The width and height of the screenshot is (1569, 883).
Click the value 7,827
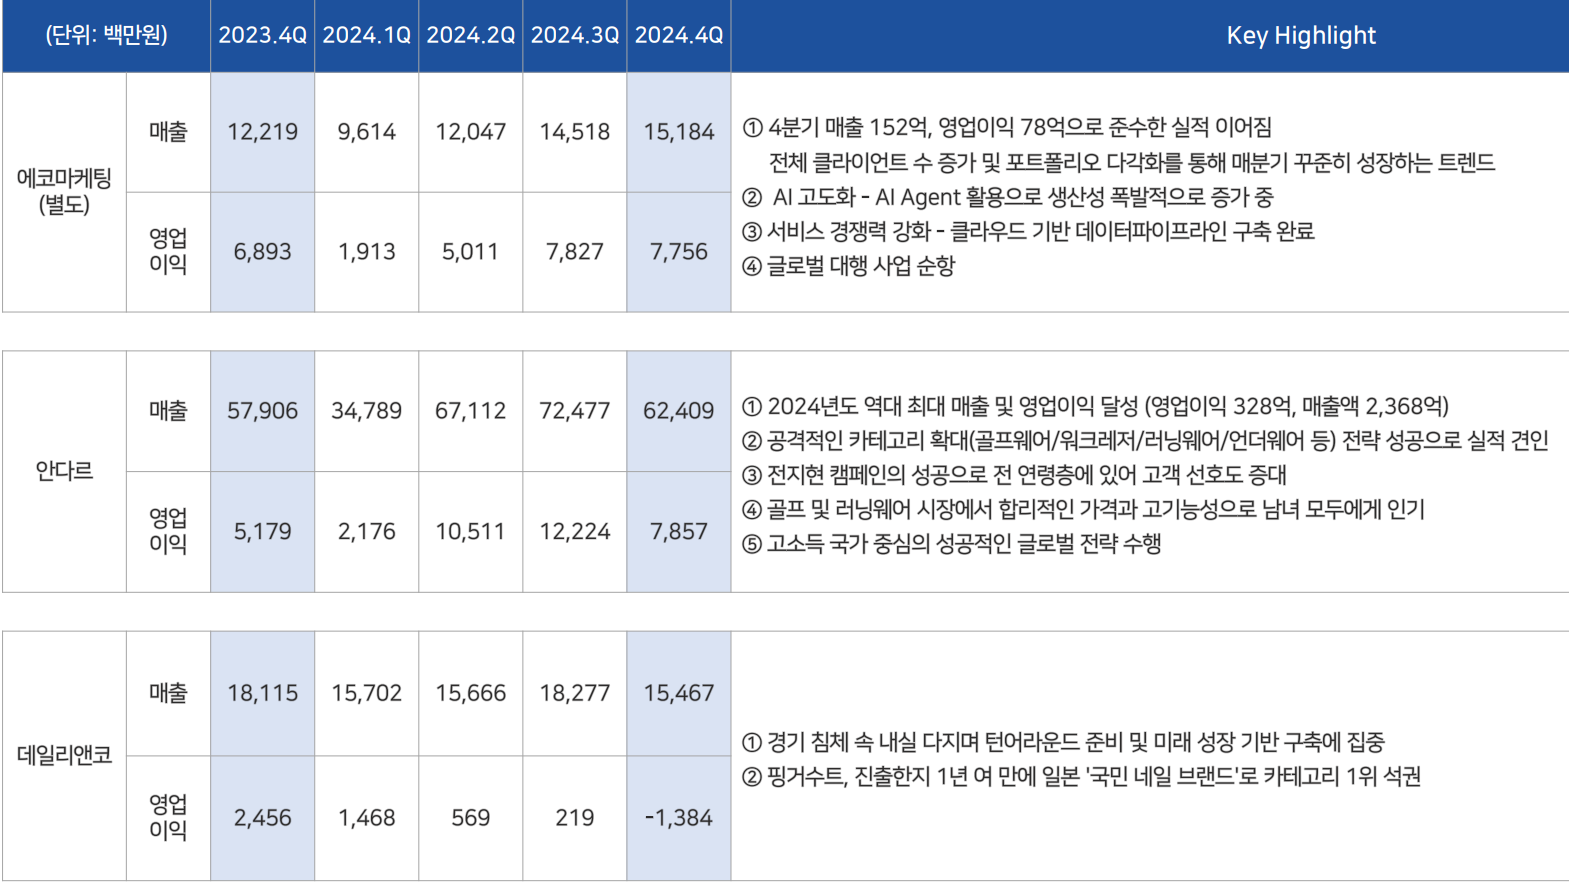pos(574,252)
